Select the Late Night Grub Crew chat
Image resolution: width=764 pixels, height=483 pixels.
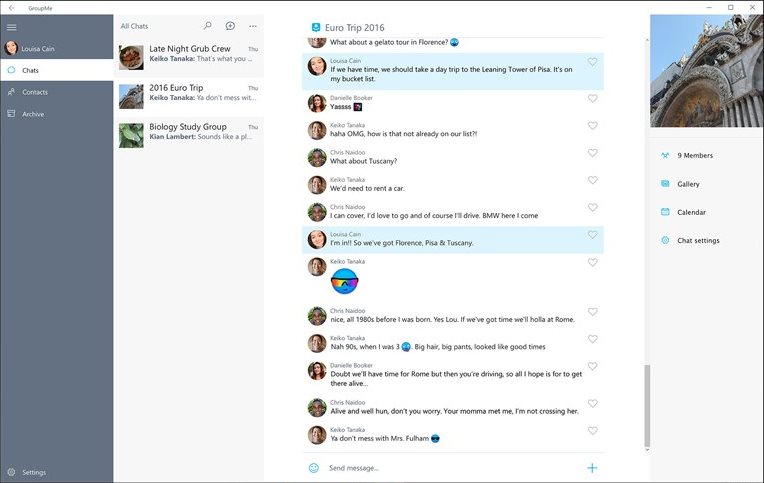coord(189,58)
